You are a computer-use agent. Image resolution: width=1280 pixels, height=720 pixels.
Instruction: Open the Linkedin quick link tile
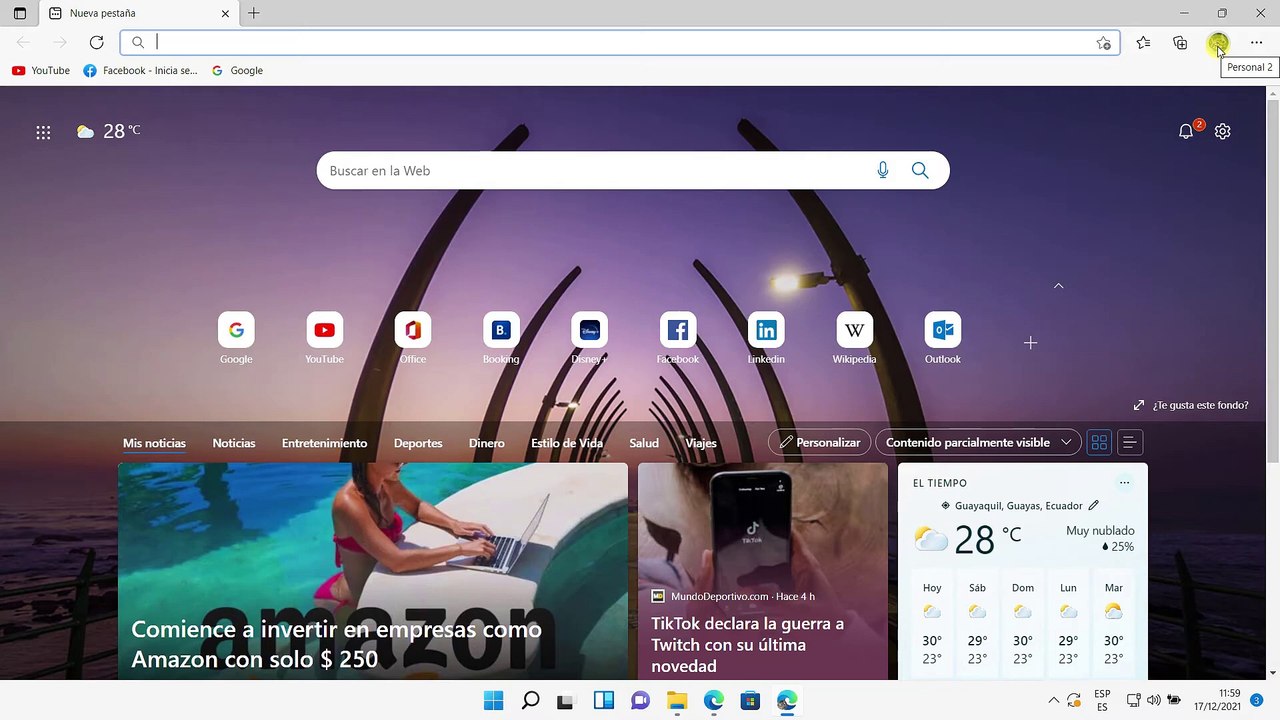click(766, 338)
